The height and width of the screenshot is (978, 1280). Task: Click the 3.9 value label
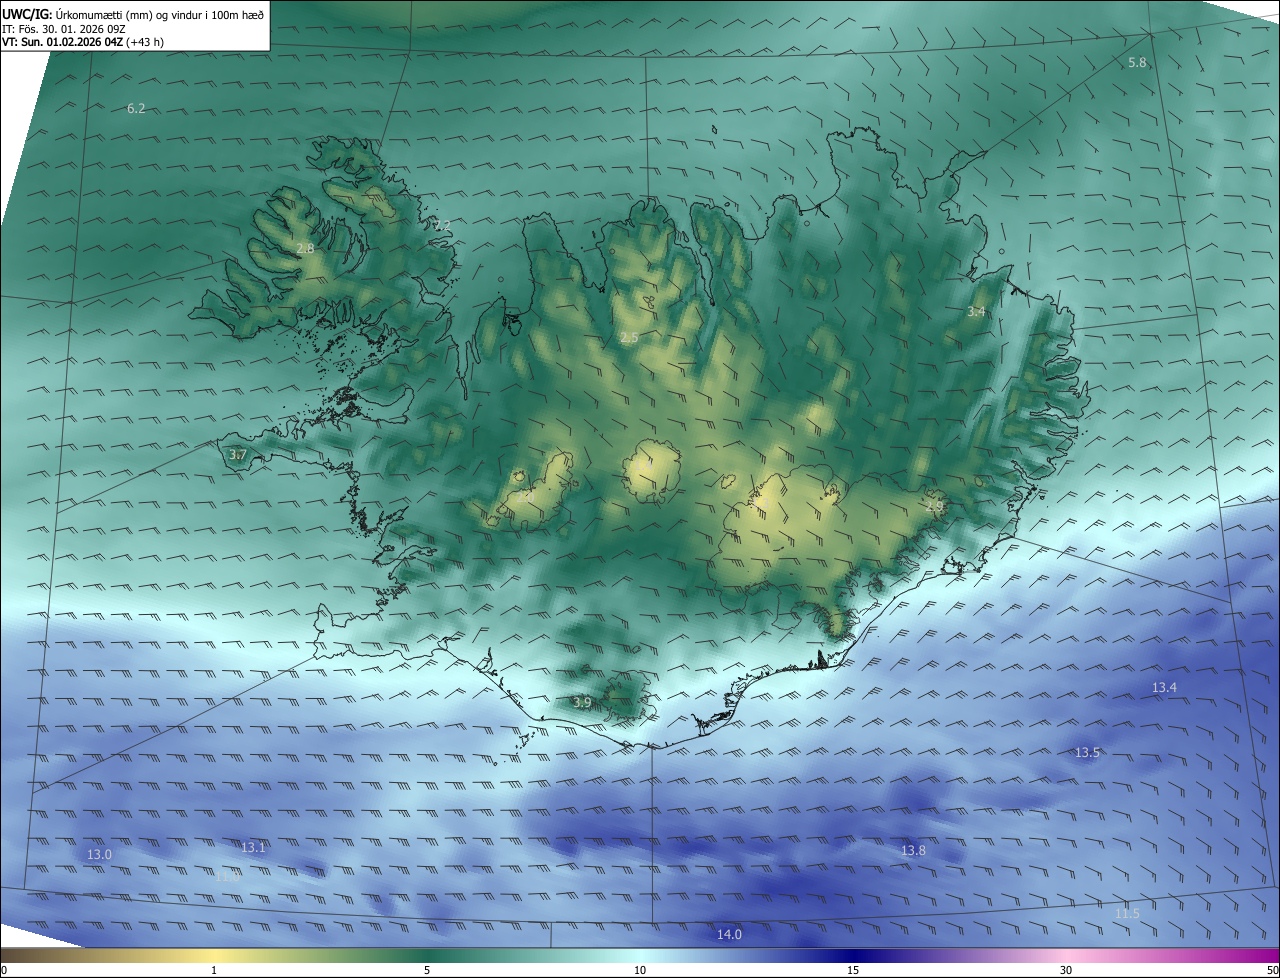tap(582, 703)
